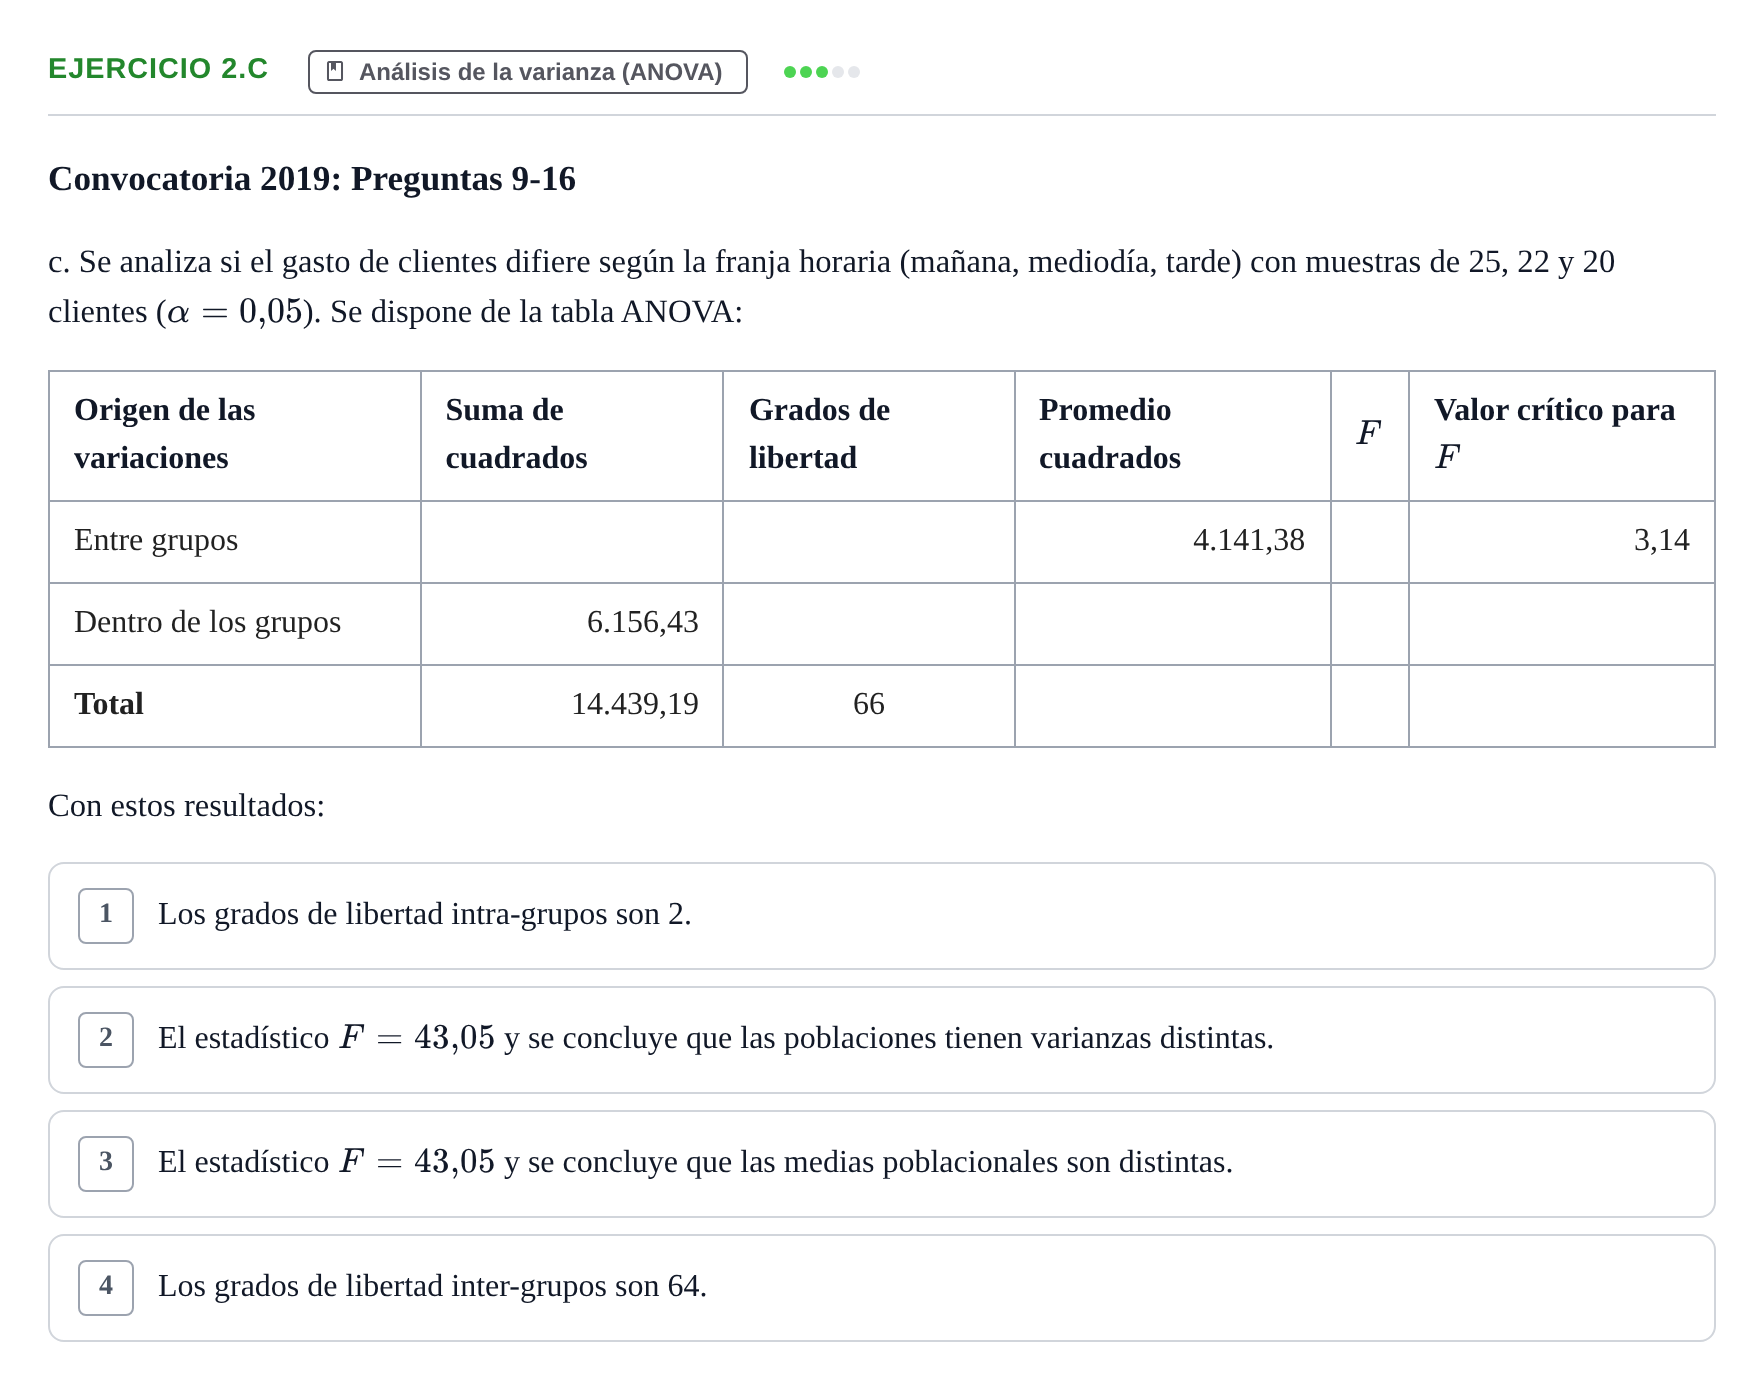Click the Suma de cuadrados column header
This screenshot has width=1764, height=1390.
[571, 435]
